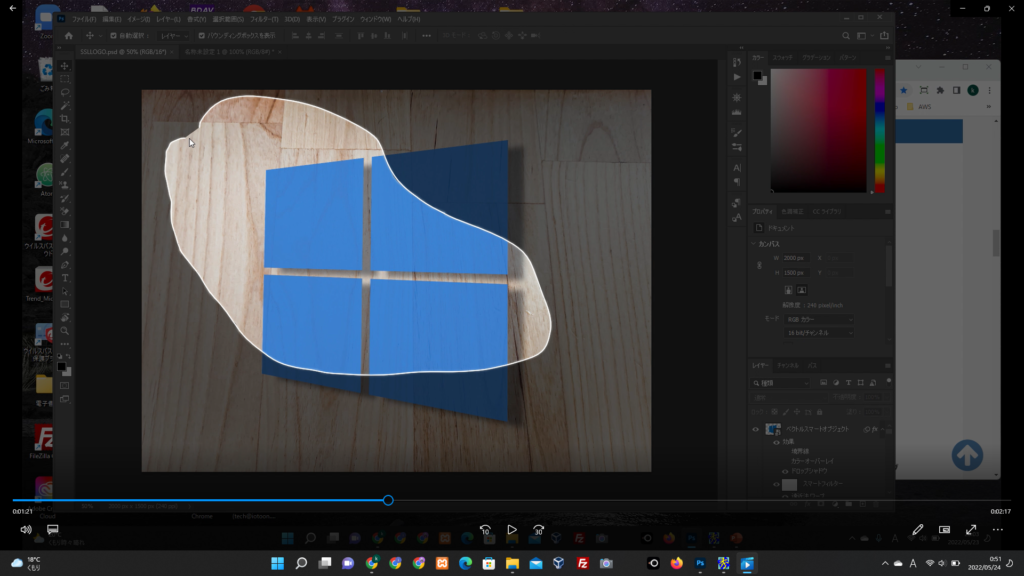Select the Zoom tool
The height and width of the screenshot is (576, 1024).
65,330
